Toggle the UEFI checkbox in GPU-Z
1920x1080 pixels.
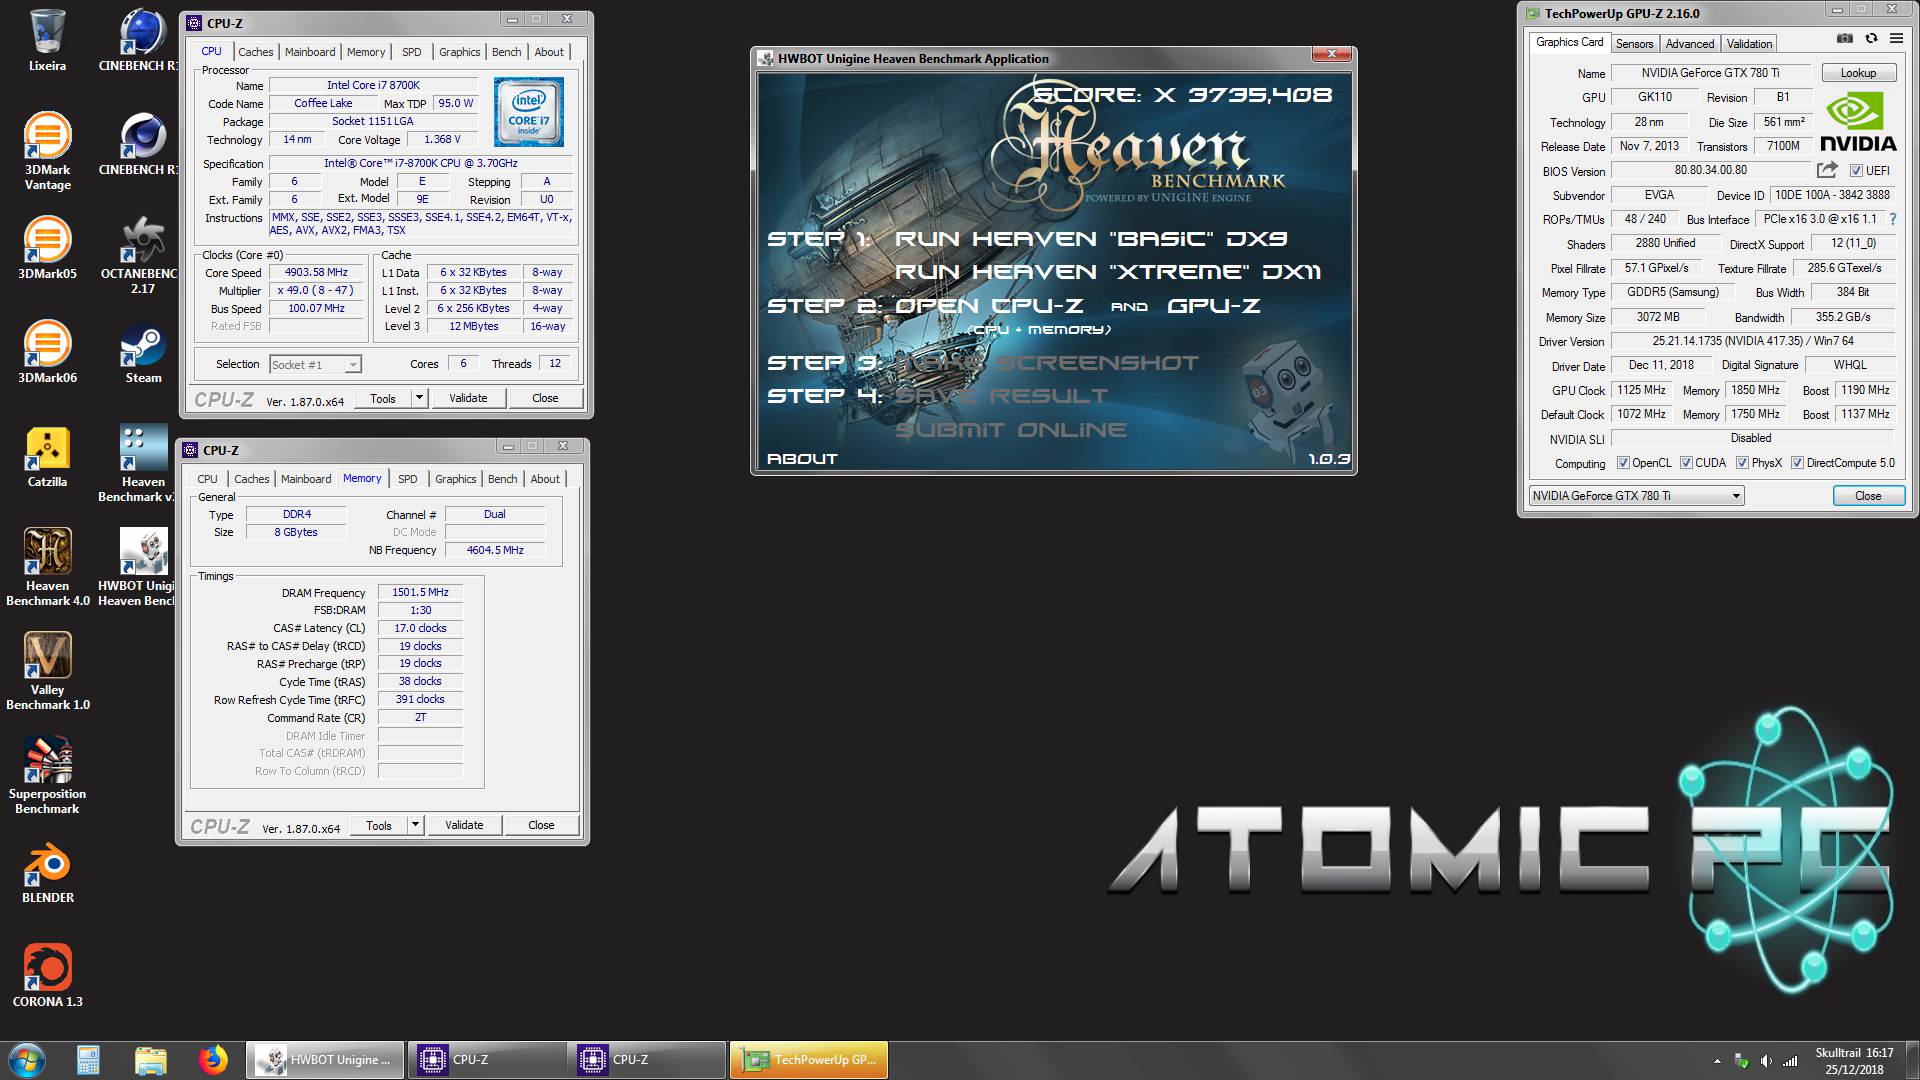point(1856,171)
